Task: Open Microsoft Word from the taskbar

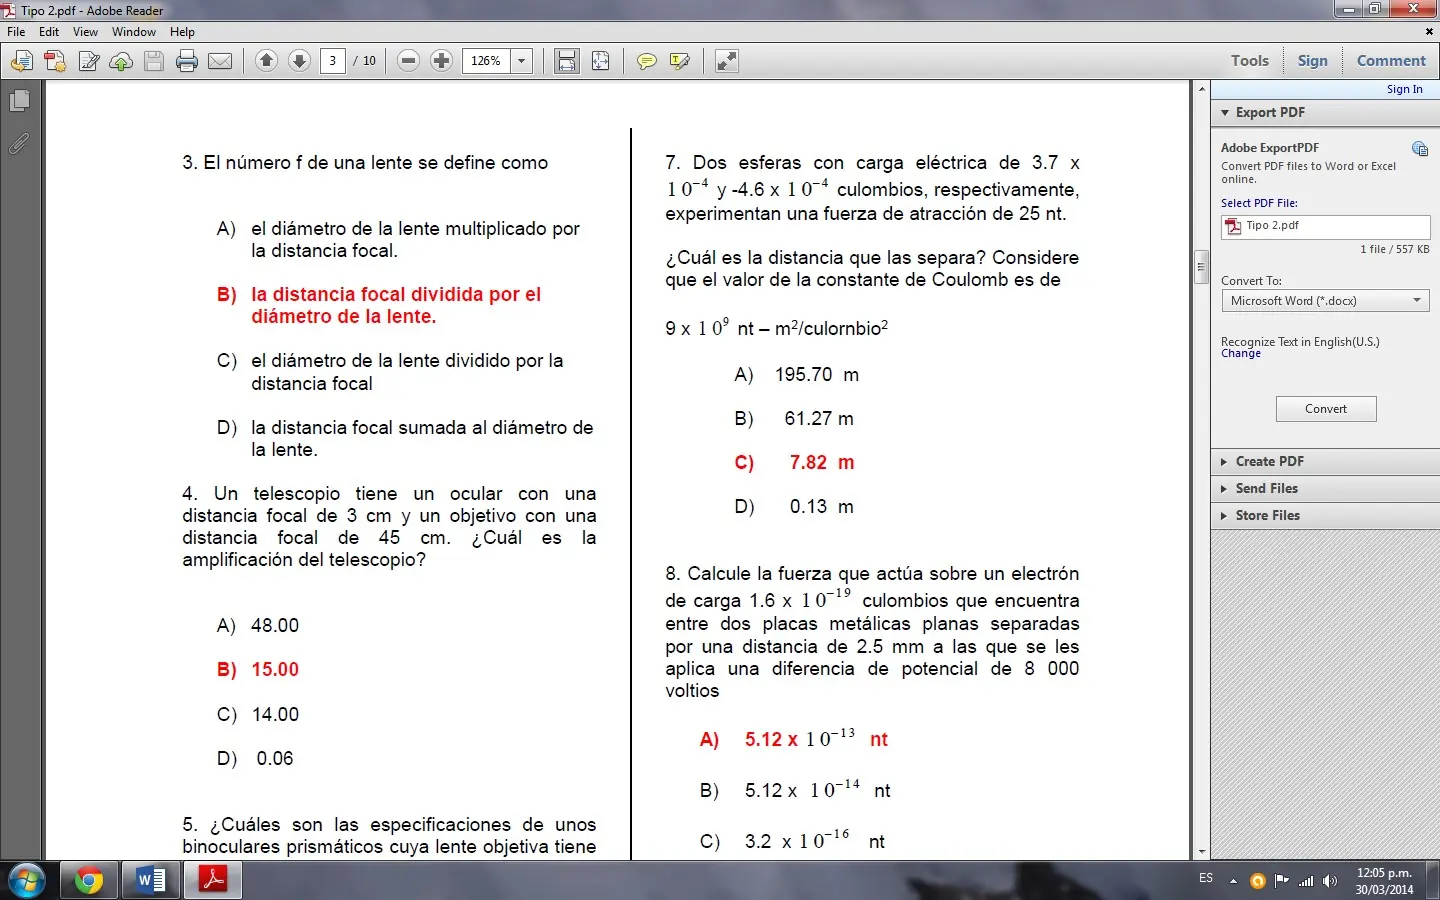Action: [x=151, y=881]
